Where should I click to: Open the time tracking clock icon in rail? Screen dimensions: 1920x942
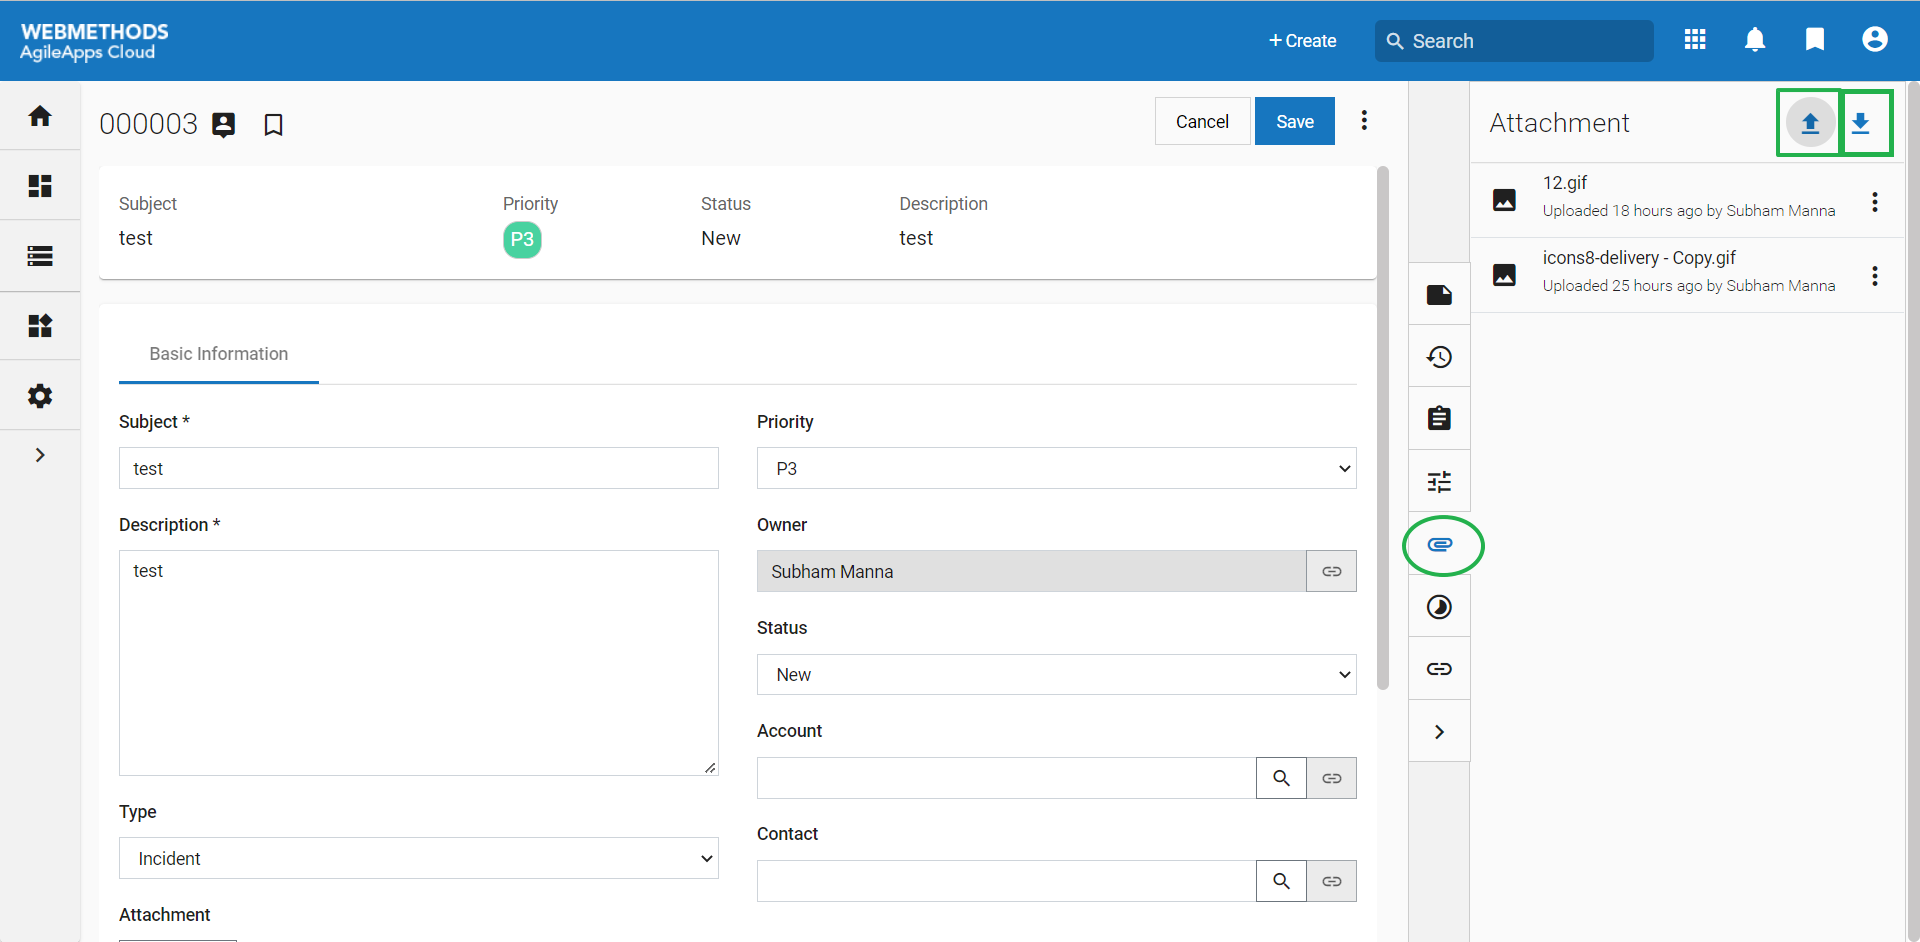(1439, 607)
